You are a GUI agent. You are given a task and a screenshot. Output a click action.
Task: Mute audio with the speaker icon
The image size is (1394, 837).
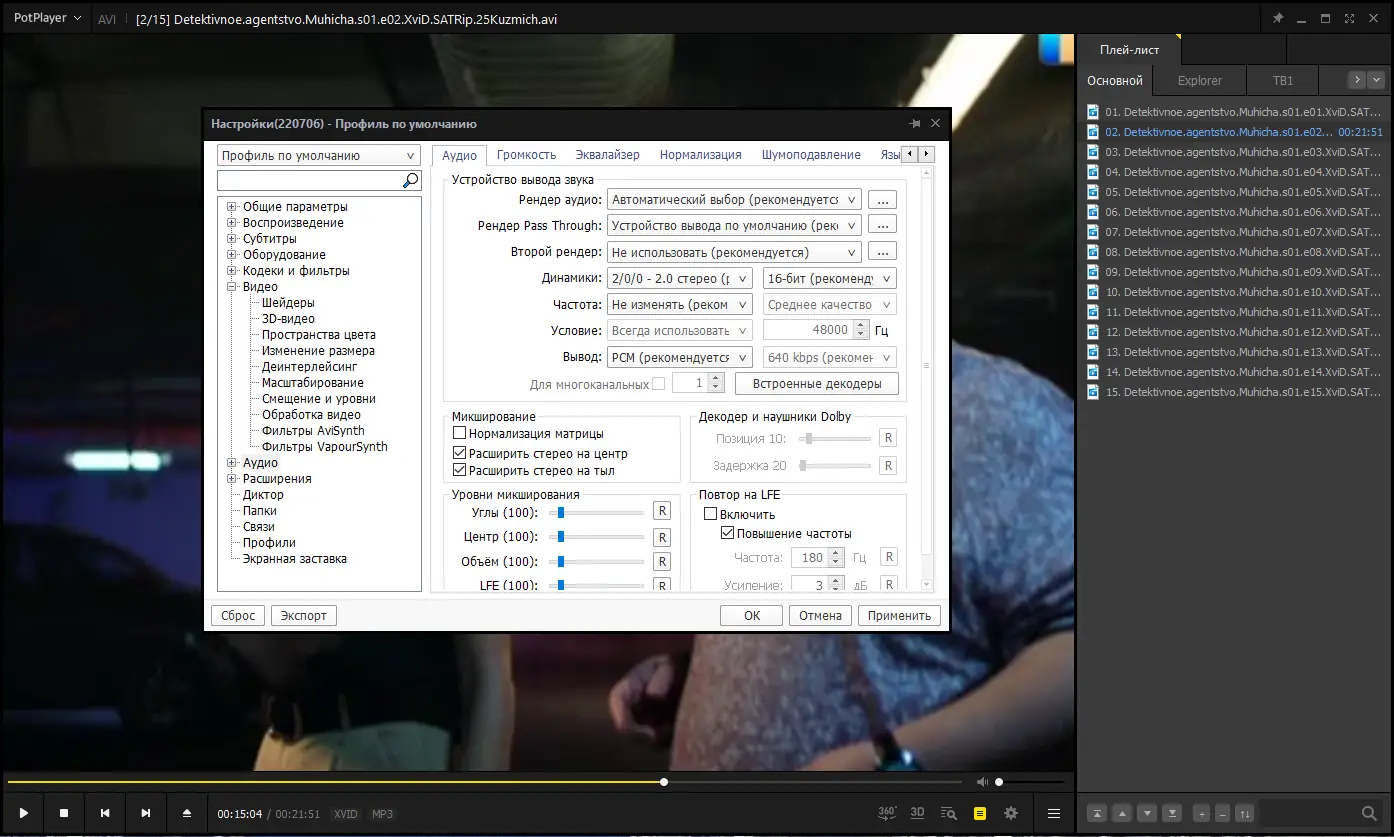pos(983,782)
